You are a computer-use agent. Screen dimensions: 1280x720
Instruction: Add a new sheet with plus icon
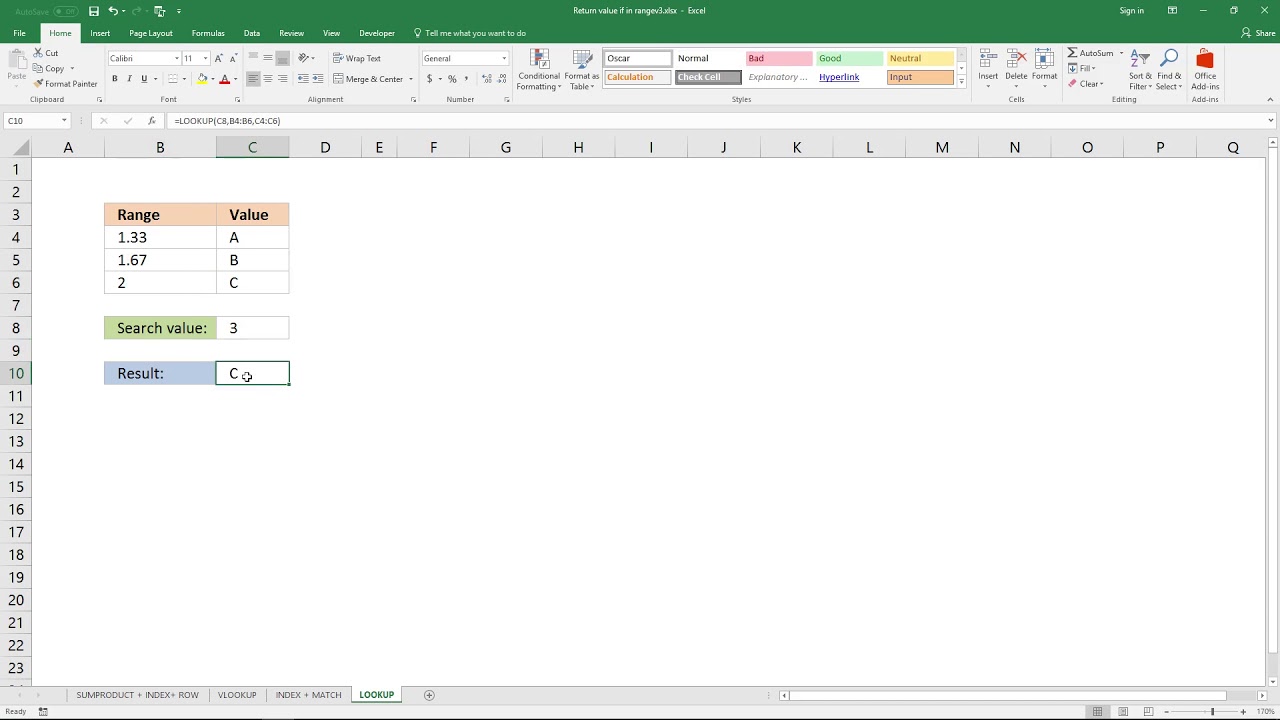(x=430, y=695)
